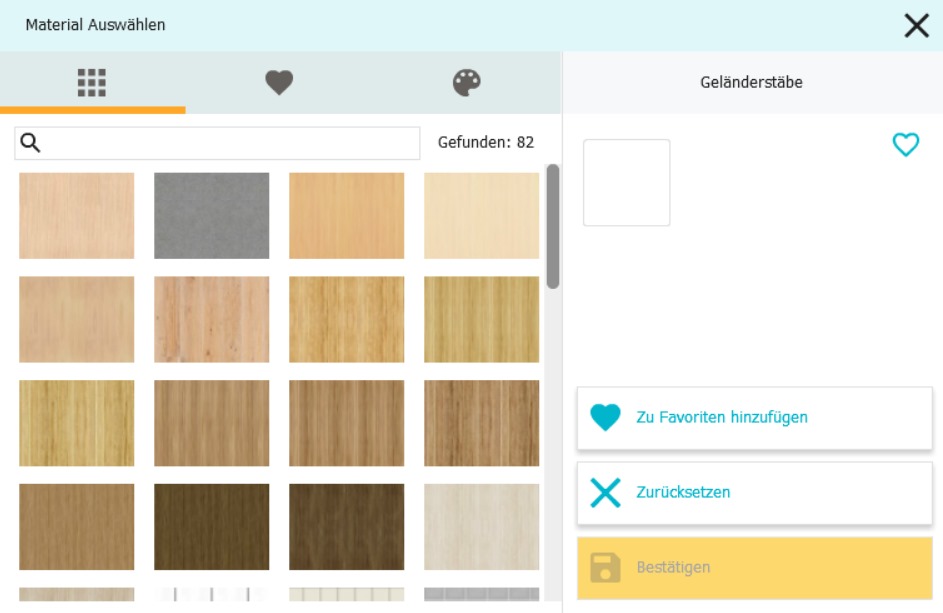Click the magnifying glass search icon

(31, 143)
